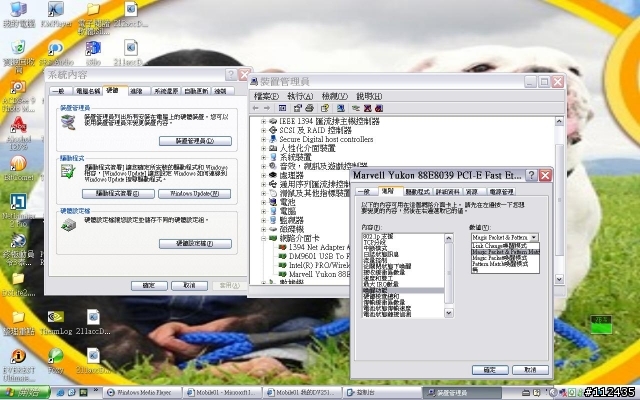Open the 執行(A) menu in Device Manager

coord(300,96)
